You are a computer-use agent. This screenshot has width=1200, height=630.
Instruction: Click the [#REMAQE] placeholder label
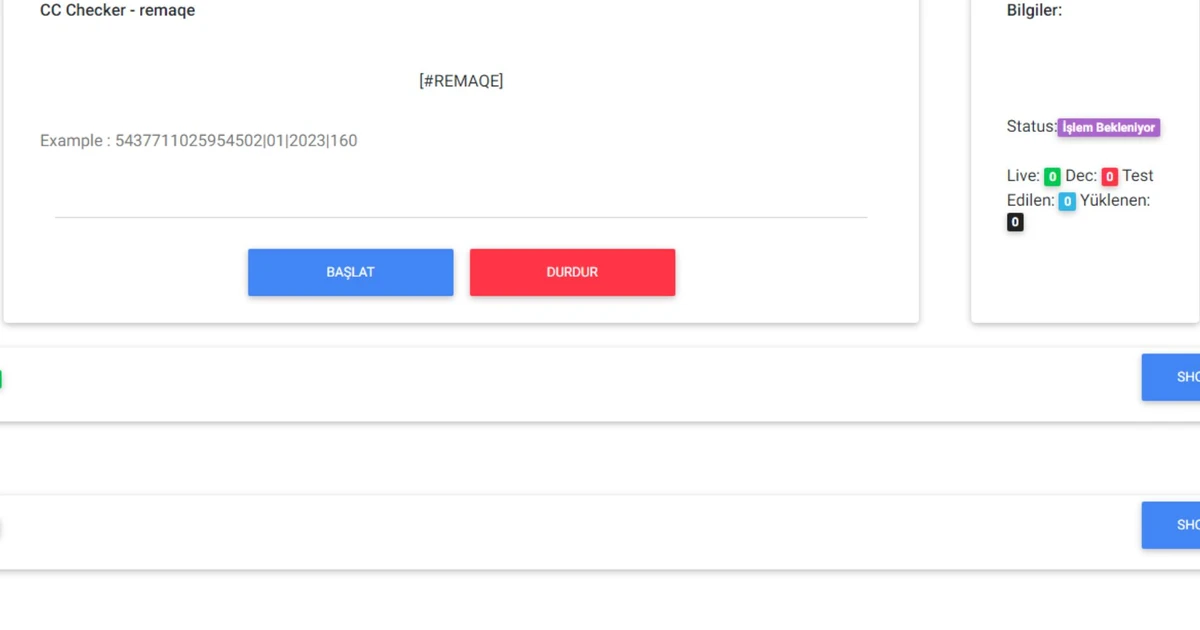coord(460,80)
